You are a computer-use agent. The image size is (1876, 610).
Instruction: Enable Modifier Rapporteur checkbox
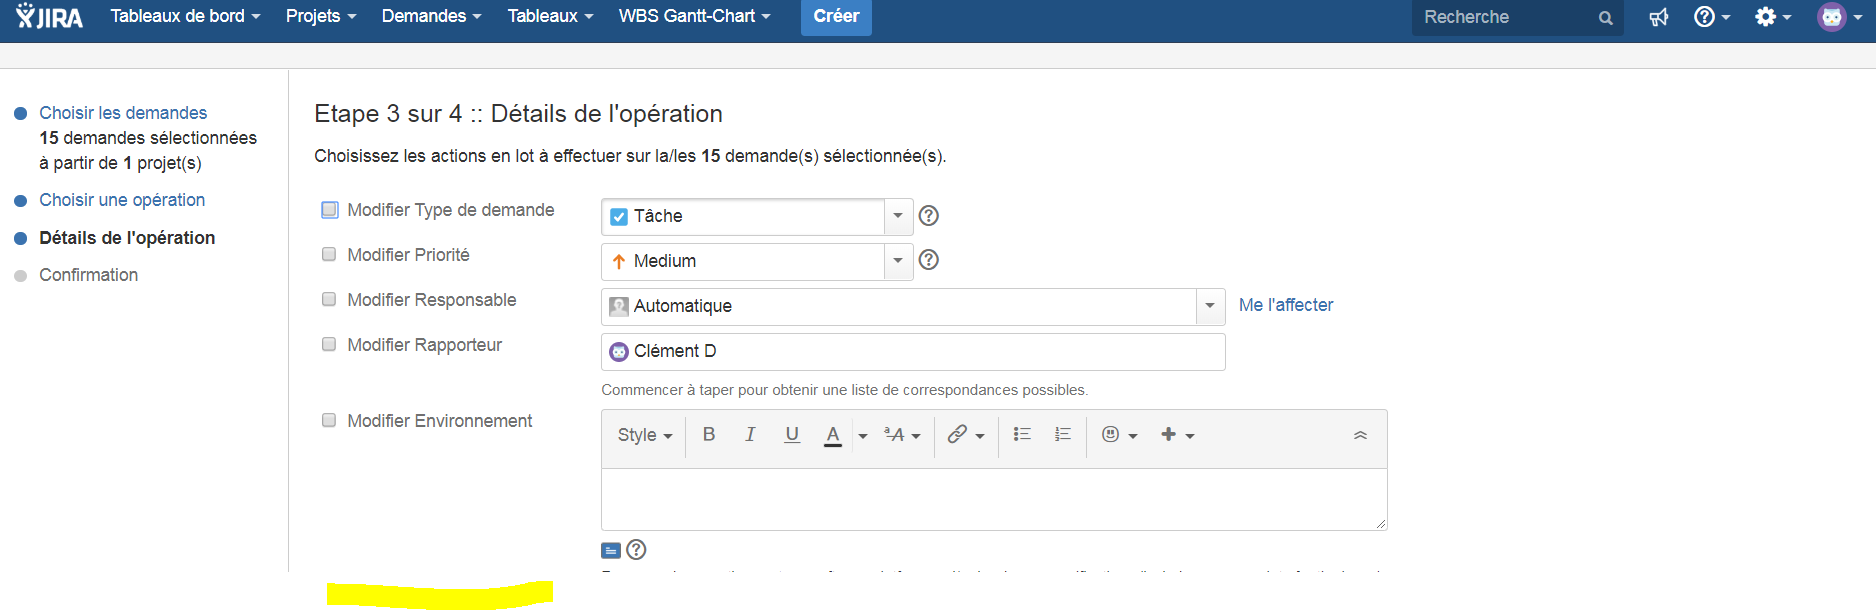(x=329, y=344)
